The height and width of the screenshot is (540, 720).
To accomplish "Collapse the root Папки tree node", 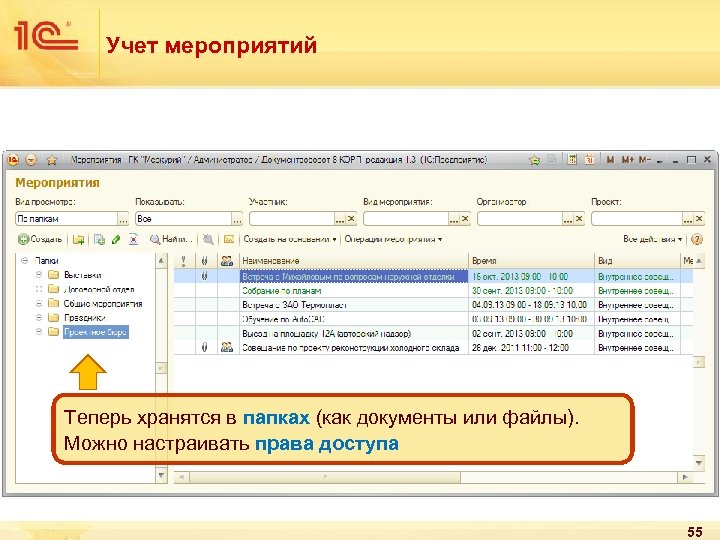I will [x=25, y=260].
